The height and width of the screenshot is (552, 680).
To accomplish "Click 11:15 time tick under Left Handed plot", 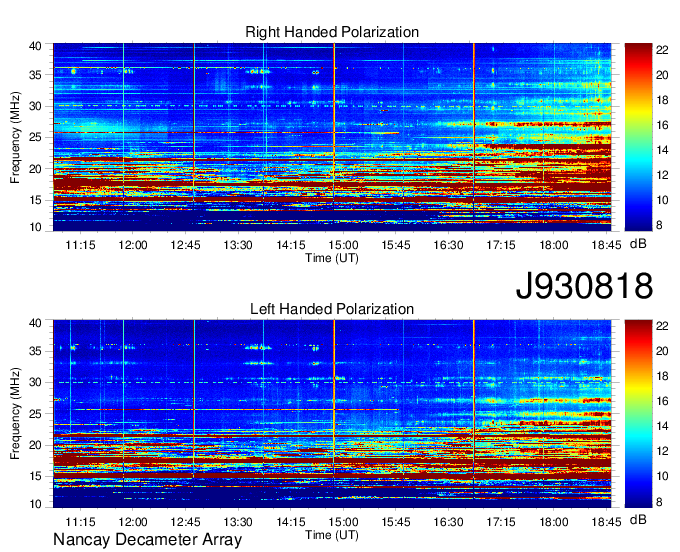I will click(x=80, y=522).
